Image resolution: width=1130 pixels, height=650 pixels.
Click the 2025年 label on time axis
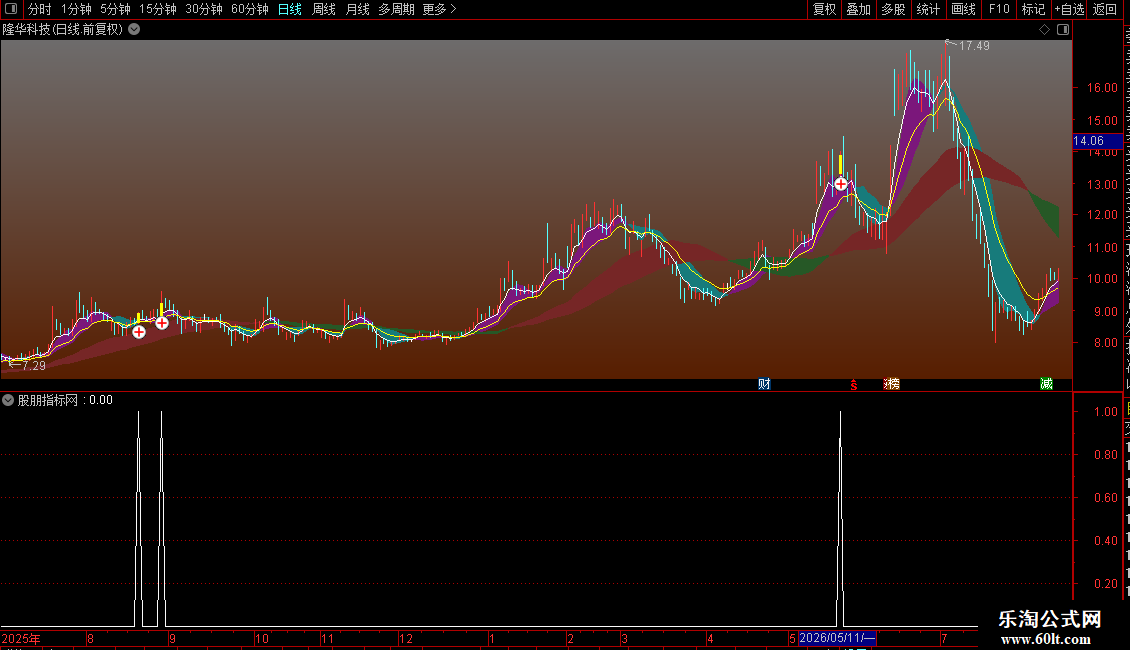coord(21,638)
